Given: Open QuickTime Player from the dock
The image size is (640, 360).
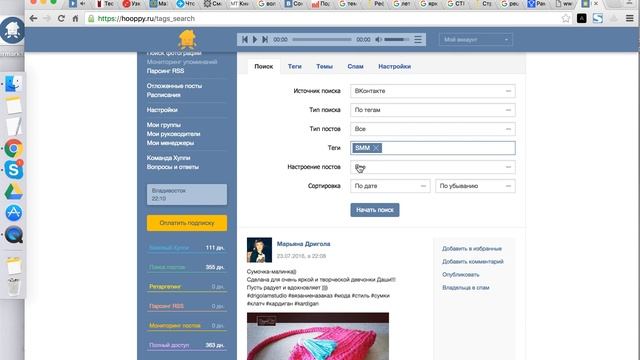Looking at the screenshot, I should tap(13, 235).
